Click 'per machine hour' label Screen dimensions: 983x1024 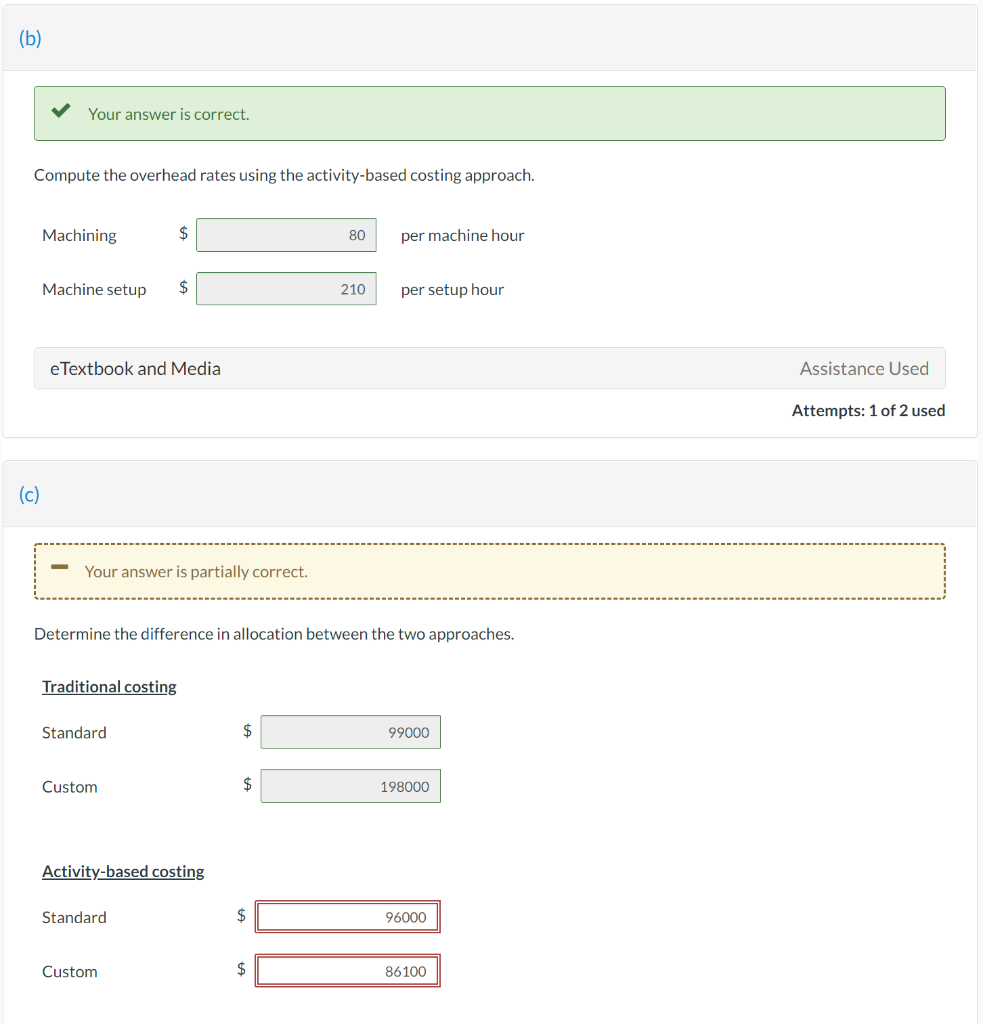pyautogui.click(x=462, y=235)
